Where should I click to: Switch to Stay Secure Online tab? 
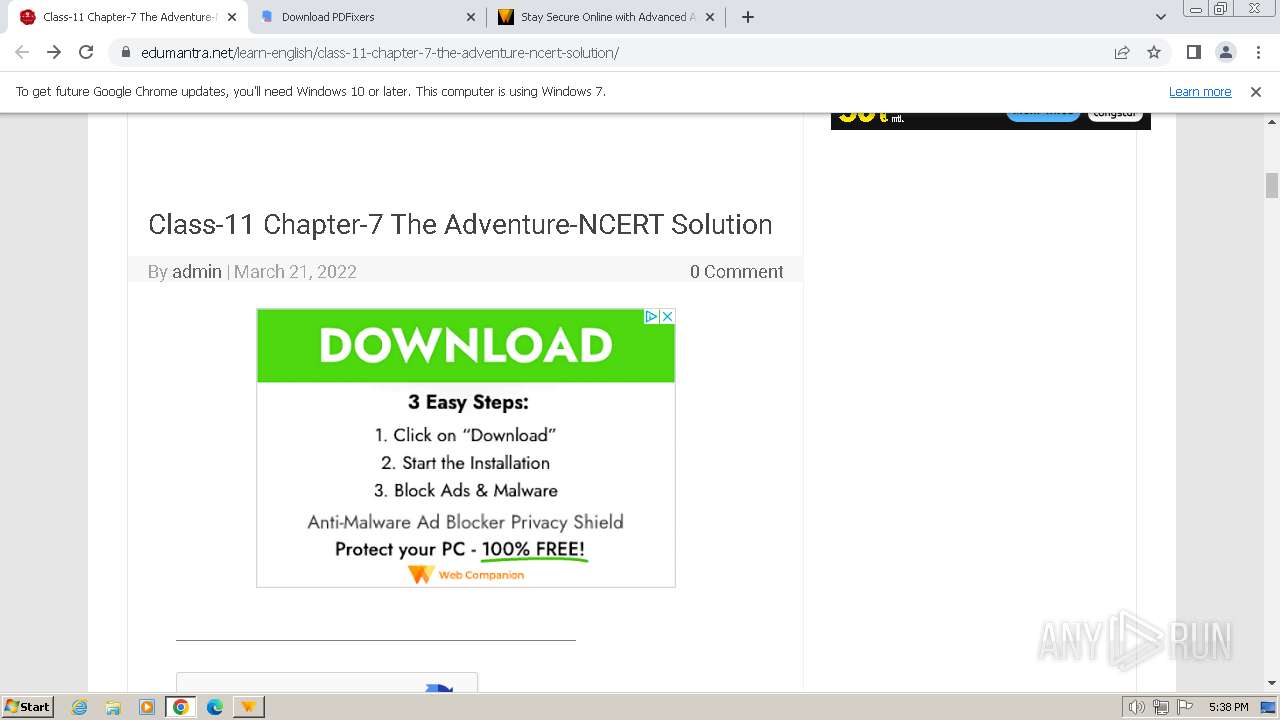click(607, 17)
